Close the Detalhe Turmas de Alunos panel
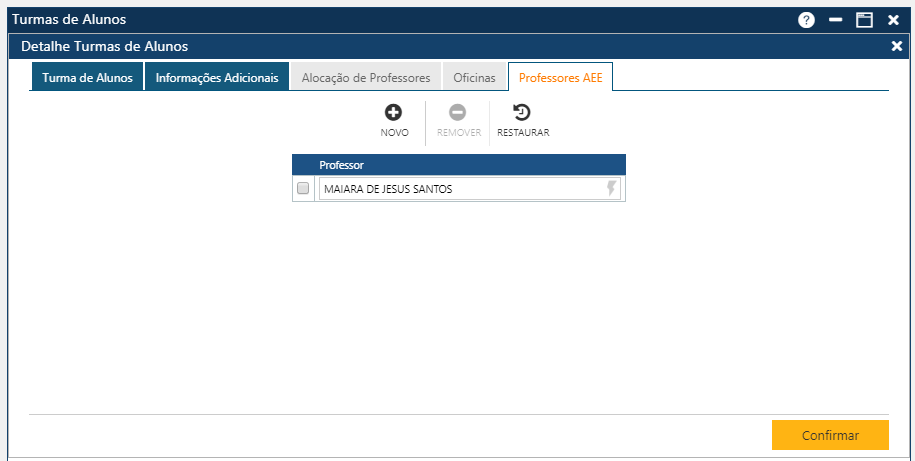 (896, 46)
